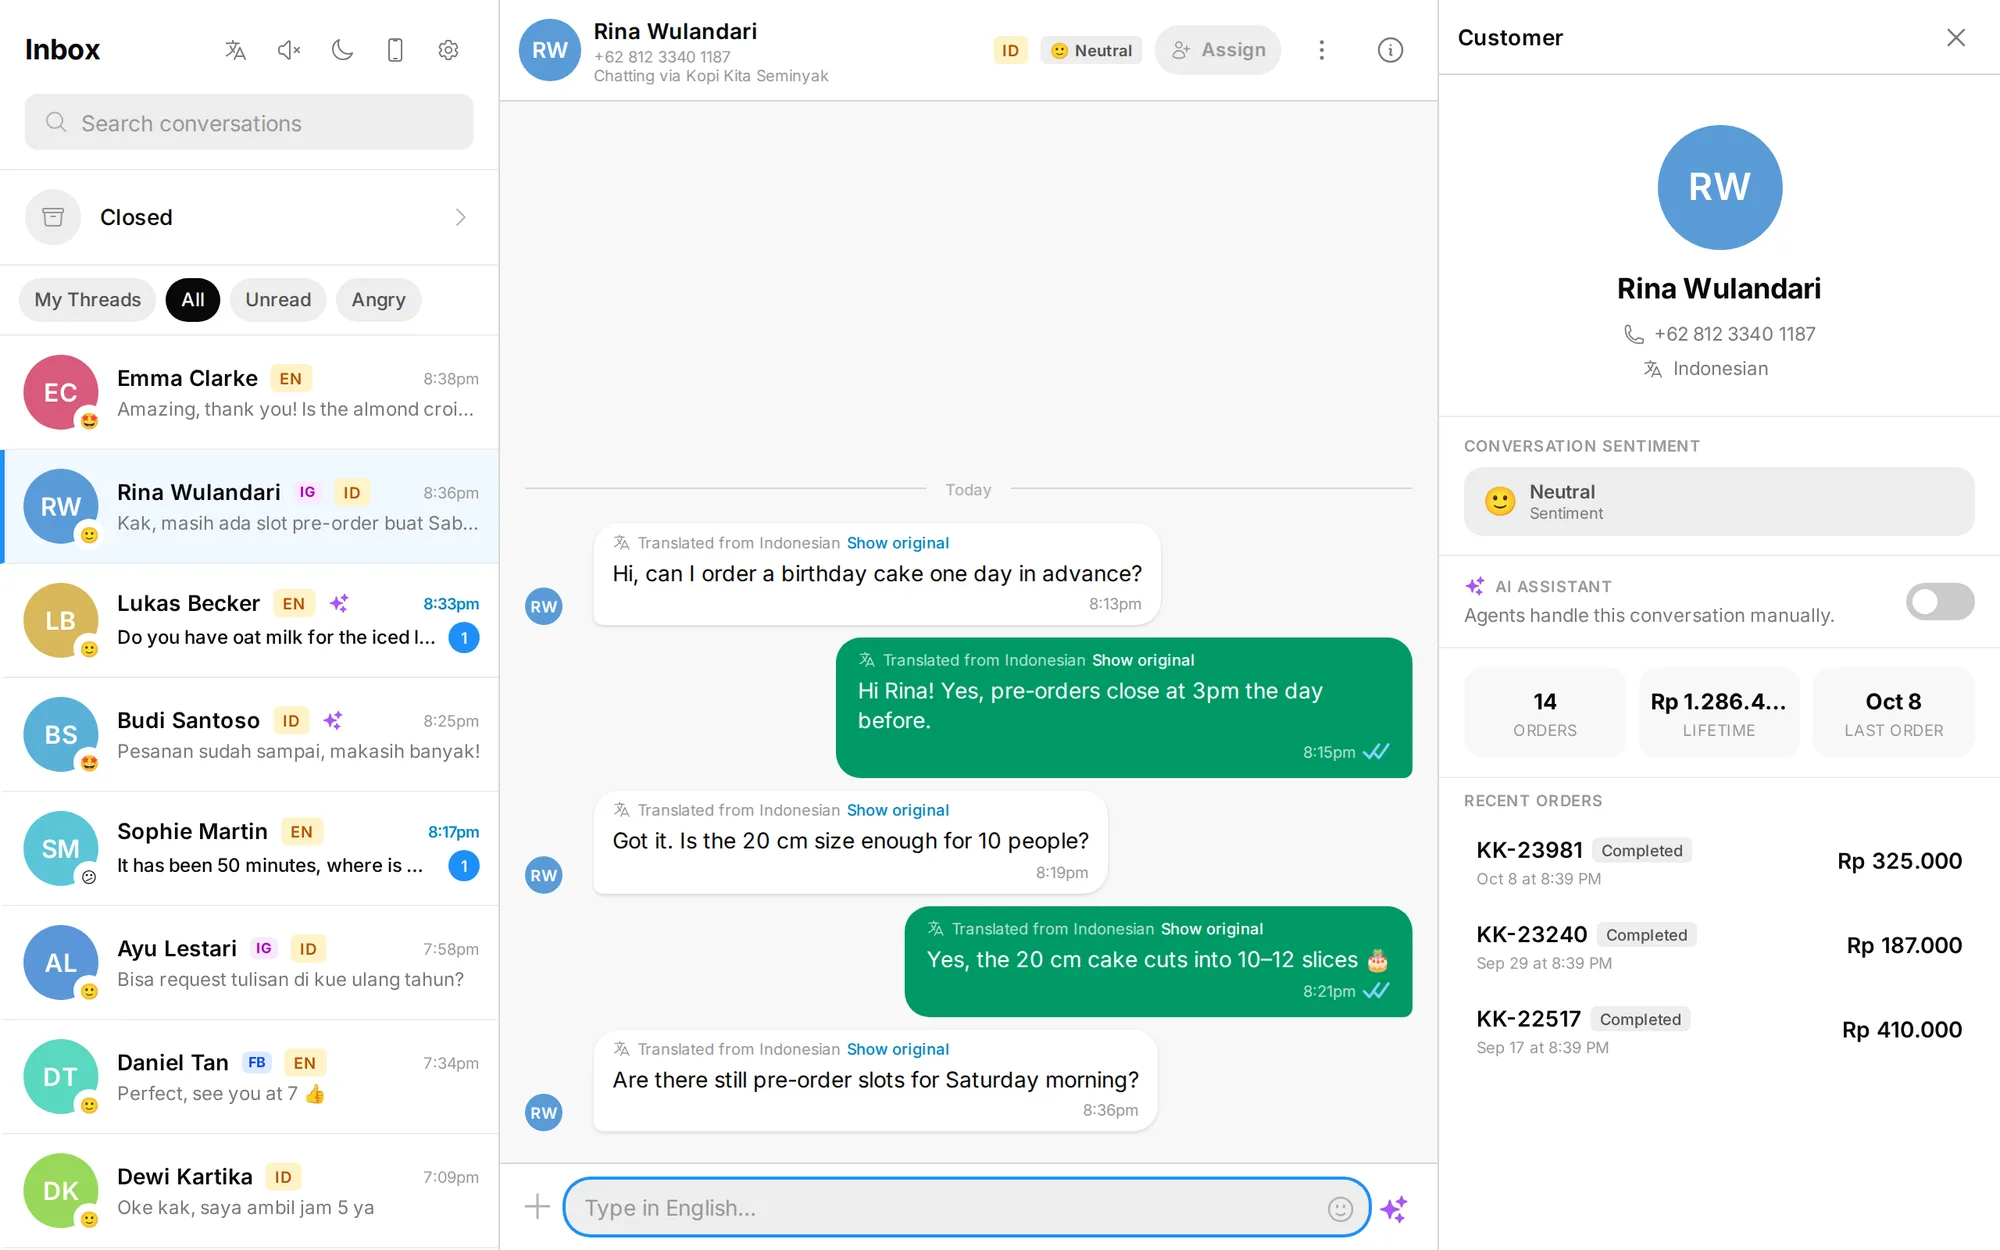Open recent order KK-22517
2000x1250 pixels.
coord(1719,1030)
